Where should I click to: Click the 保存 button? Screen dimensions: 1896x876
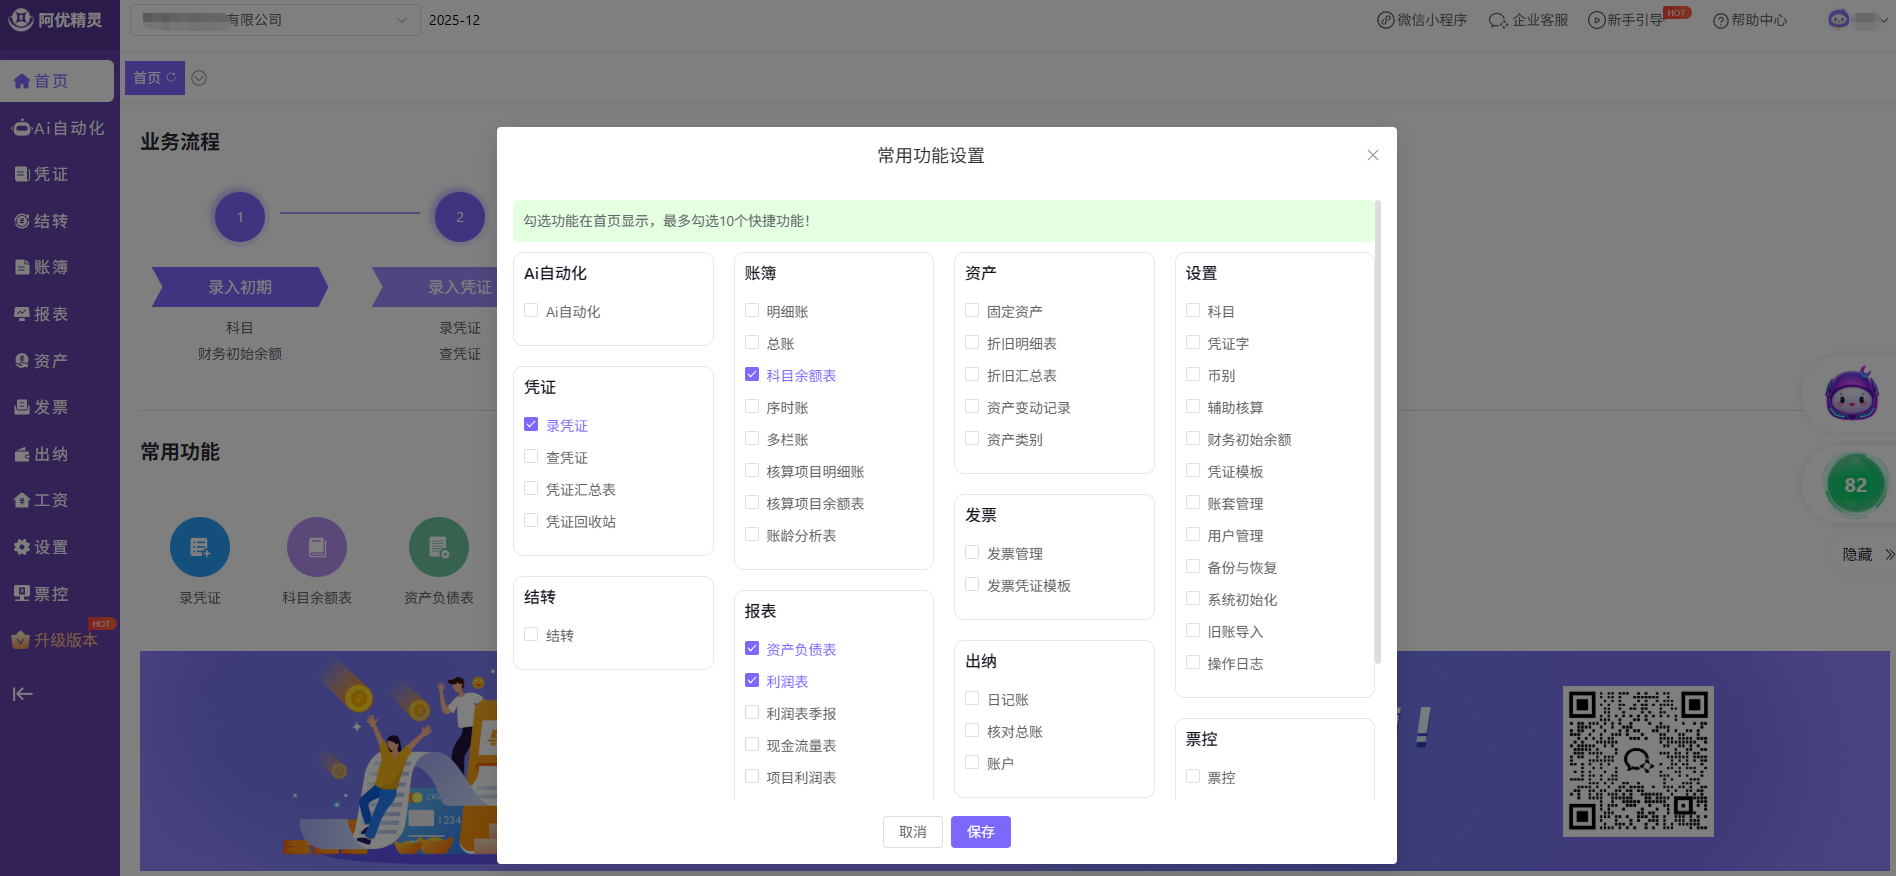[980, 832]
